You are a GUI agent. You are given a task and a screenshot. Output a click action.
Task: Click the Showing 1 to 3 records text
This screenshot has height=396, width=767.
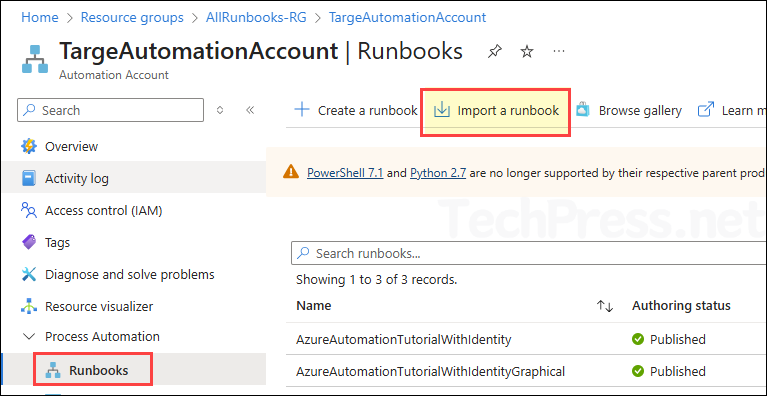point(377,280)
